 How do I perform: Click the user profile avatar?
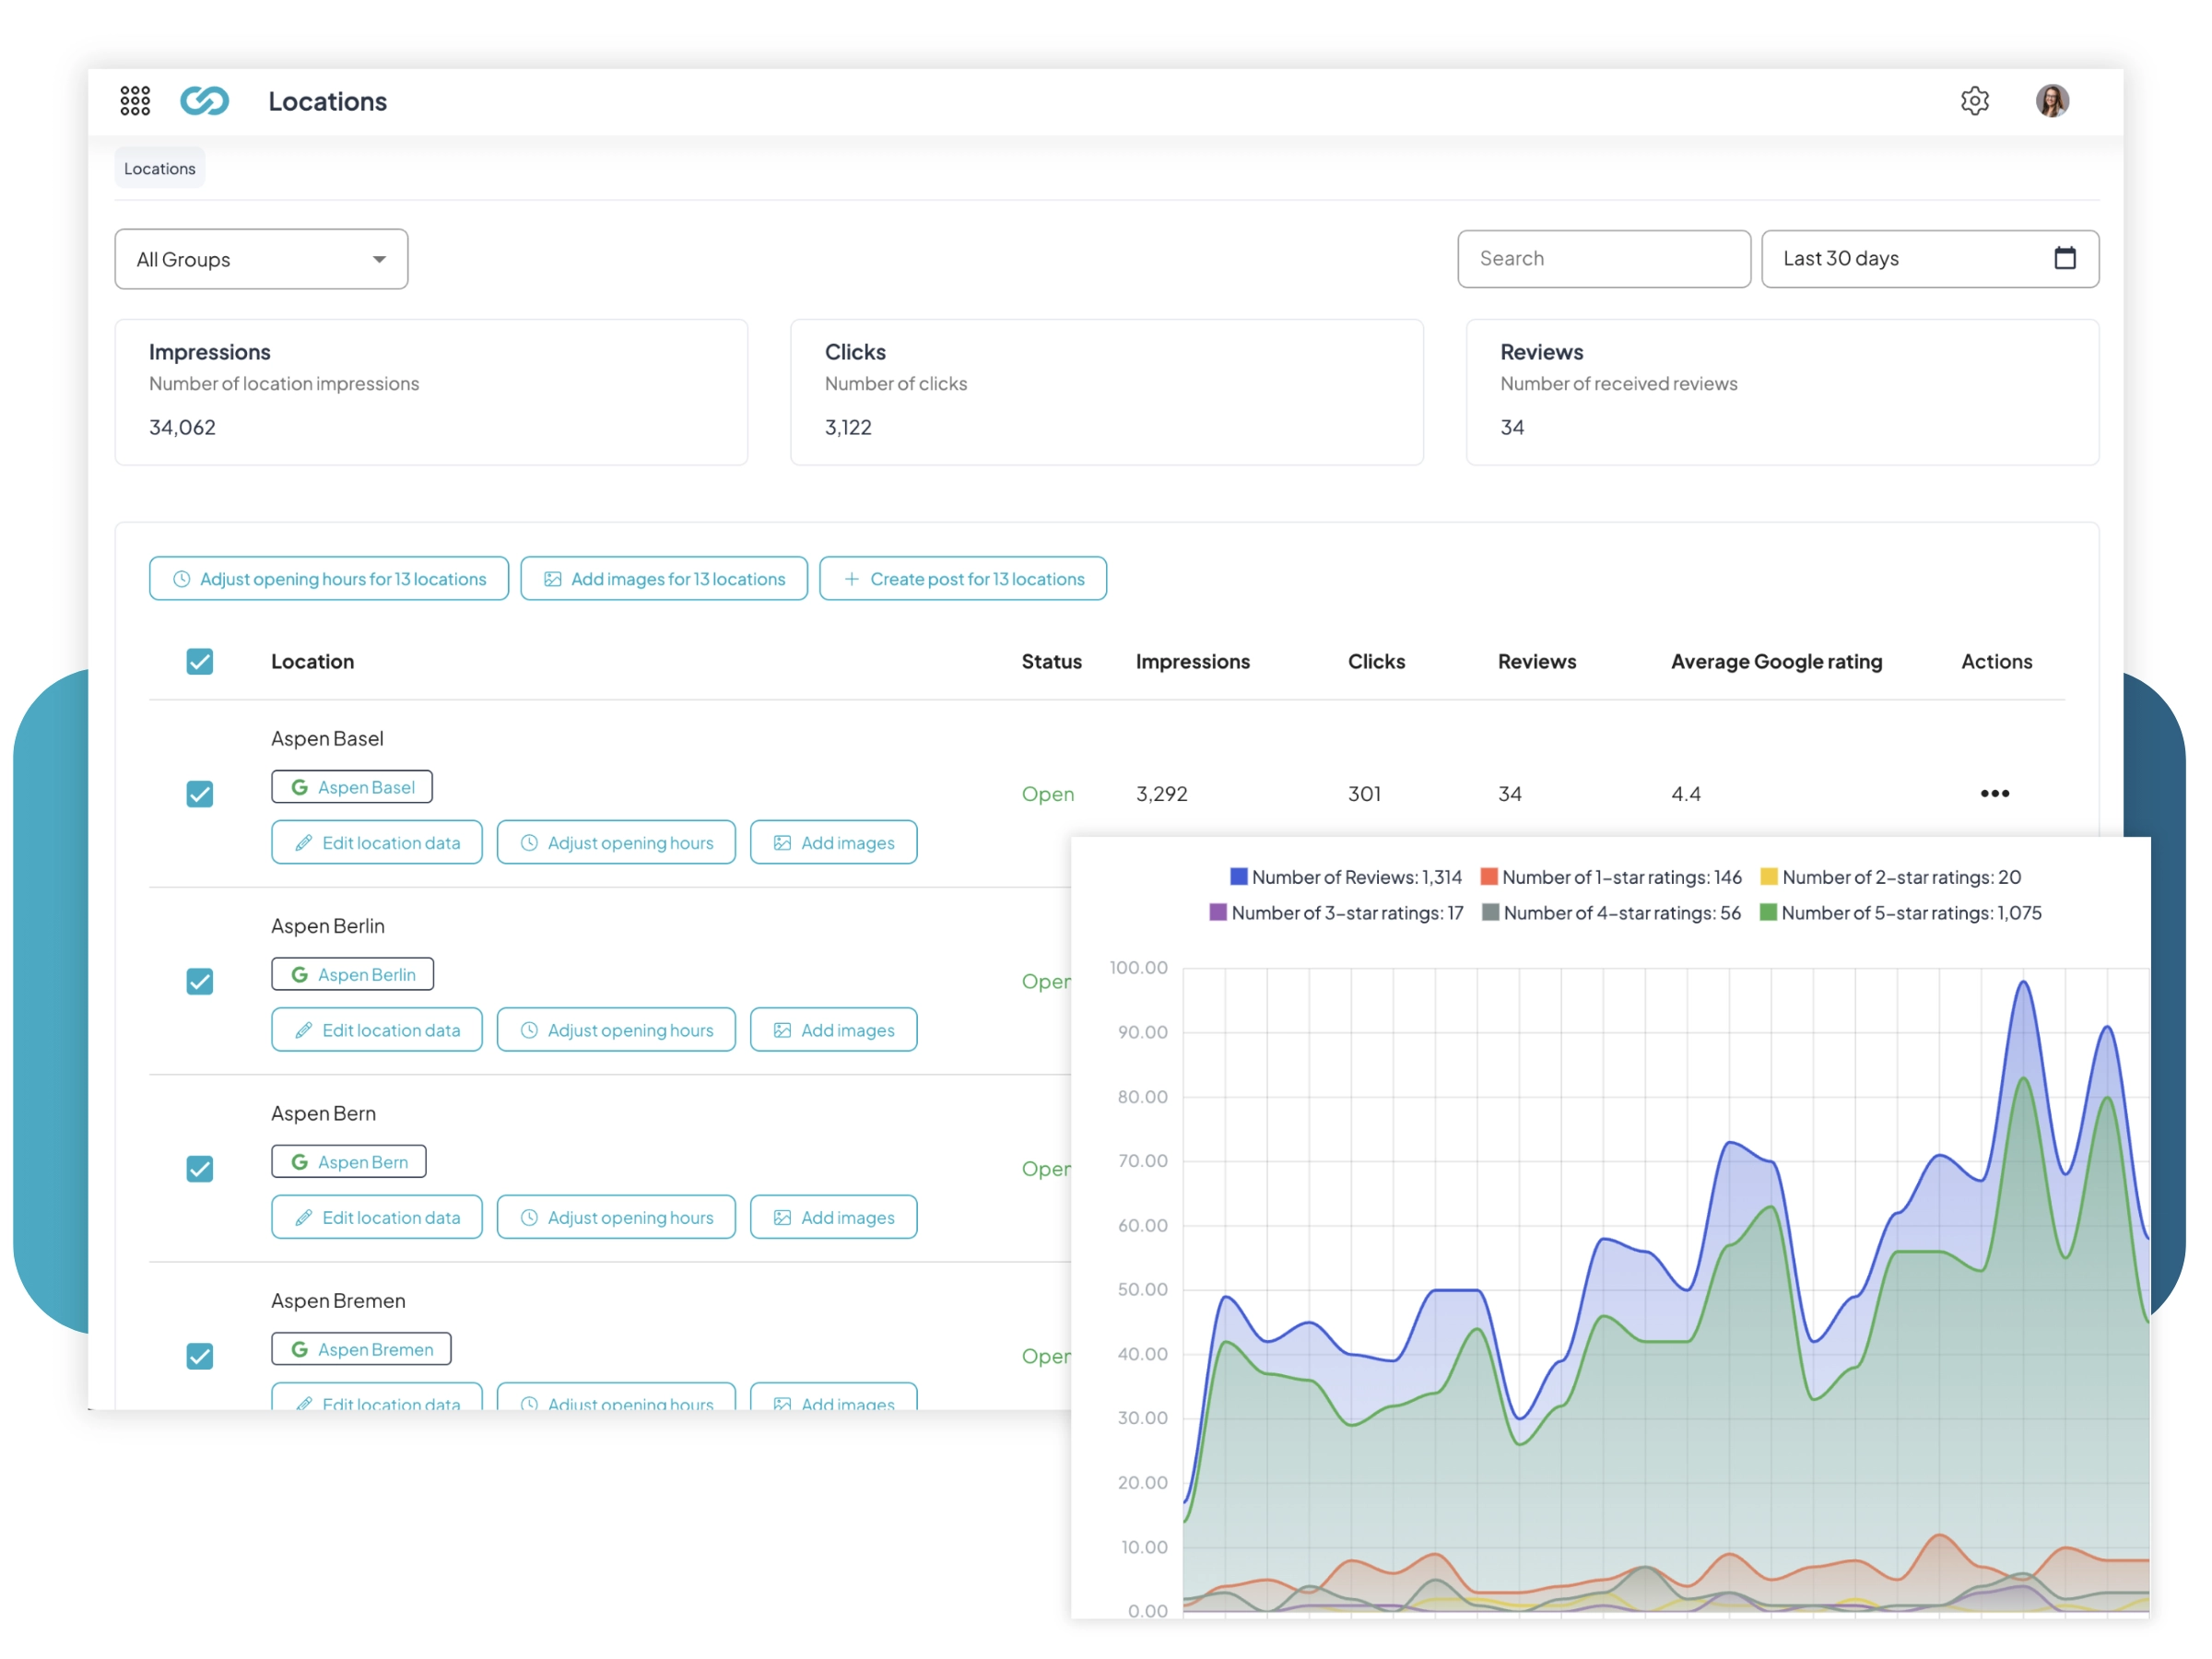tap(2051, 101)
